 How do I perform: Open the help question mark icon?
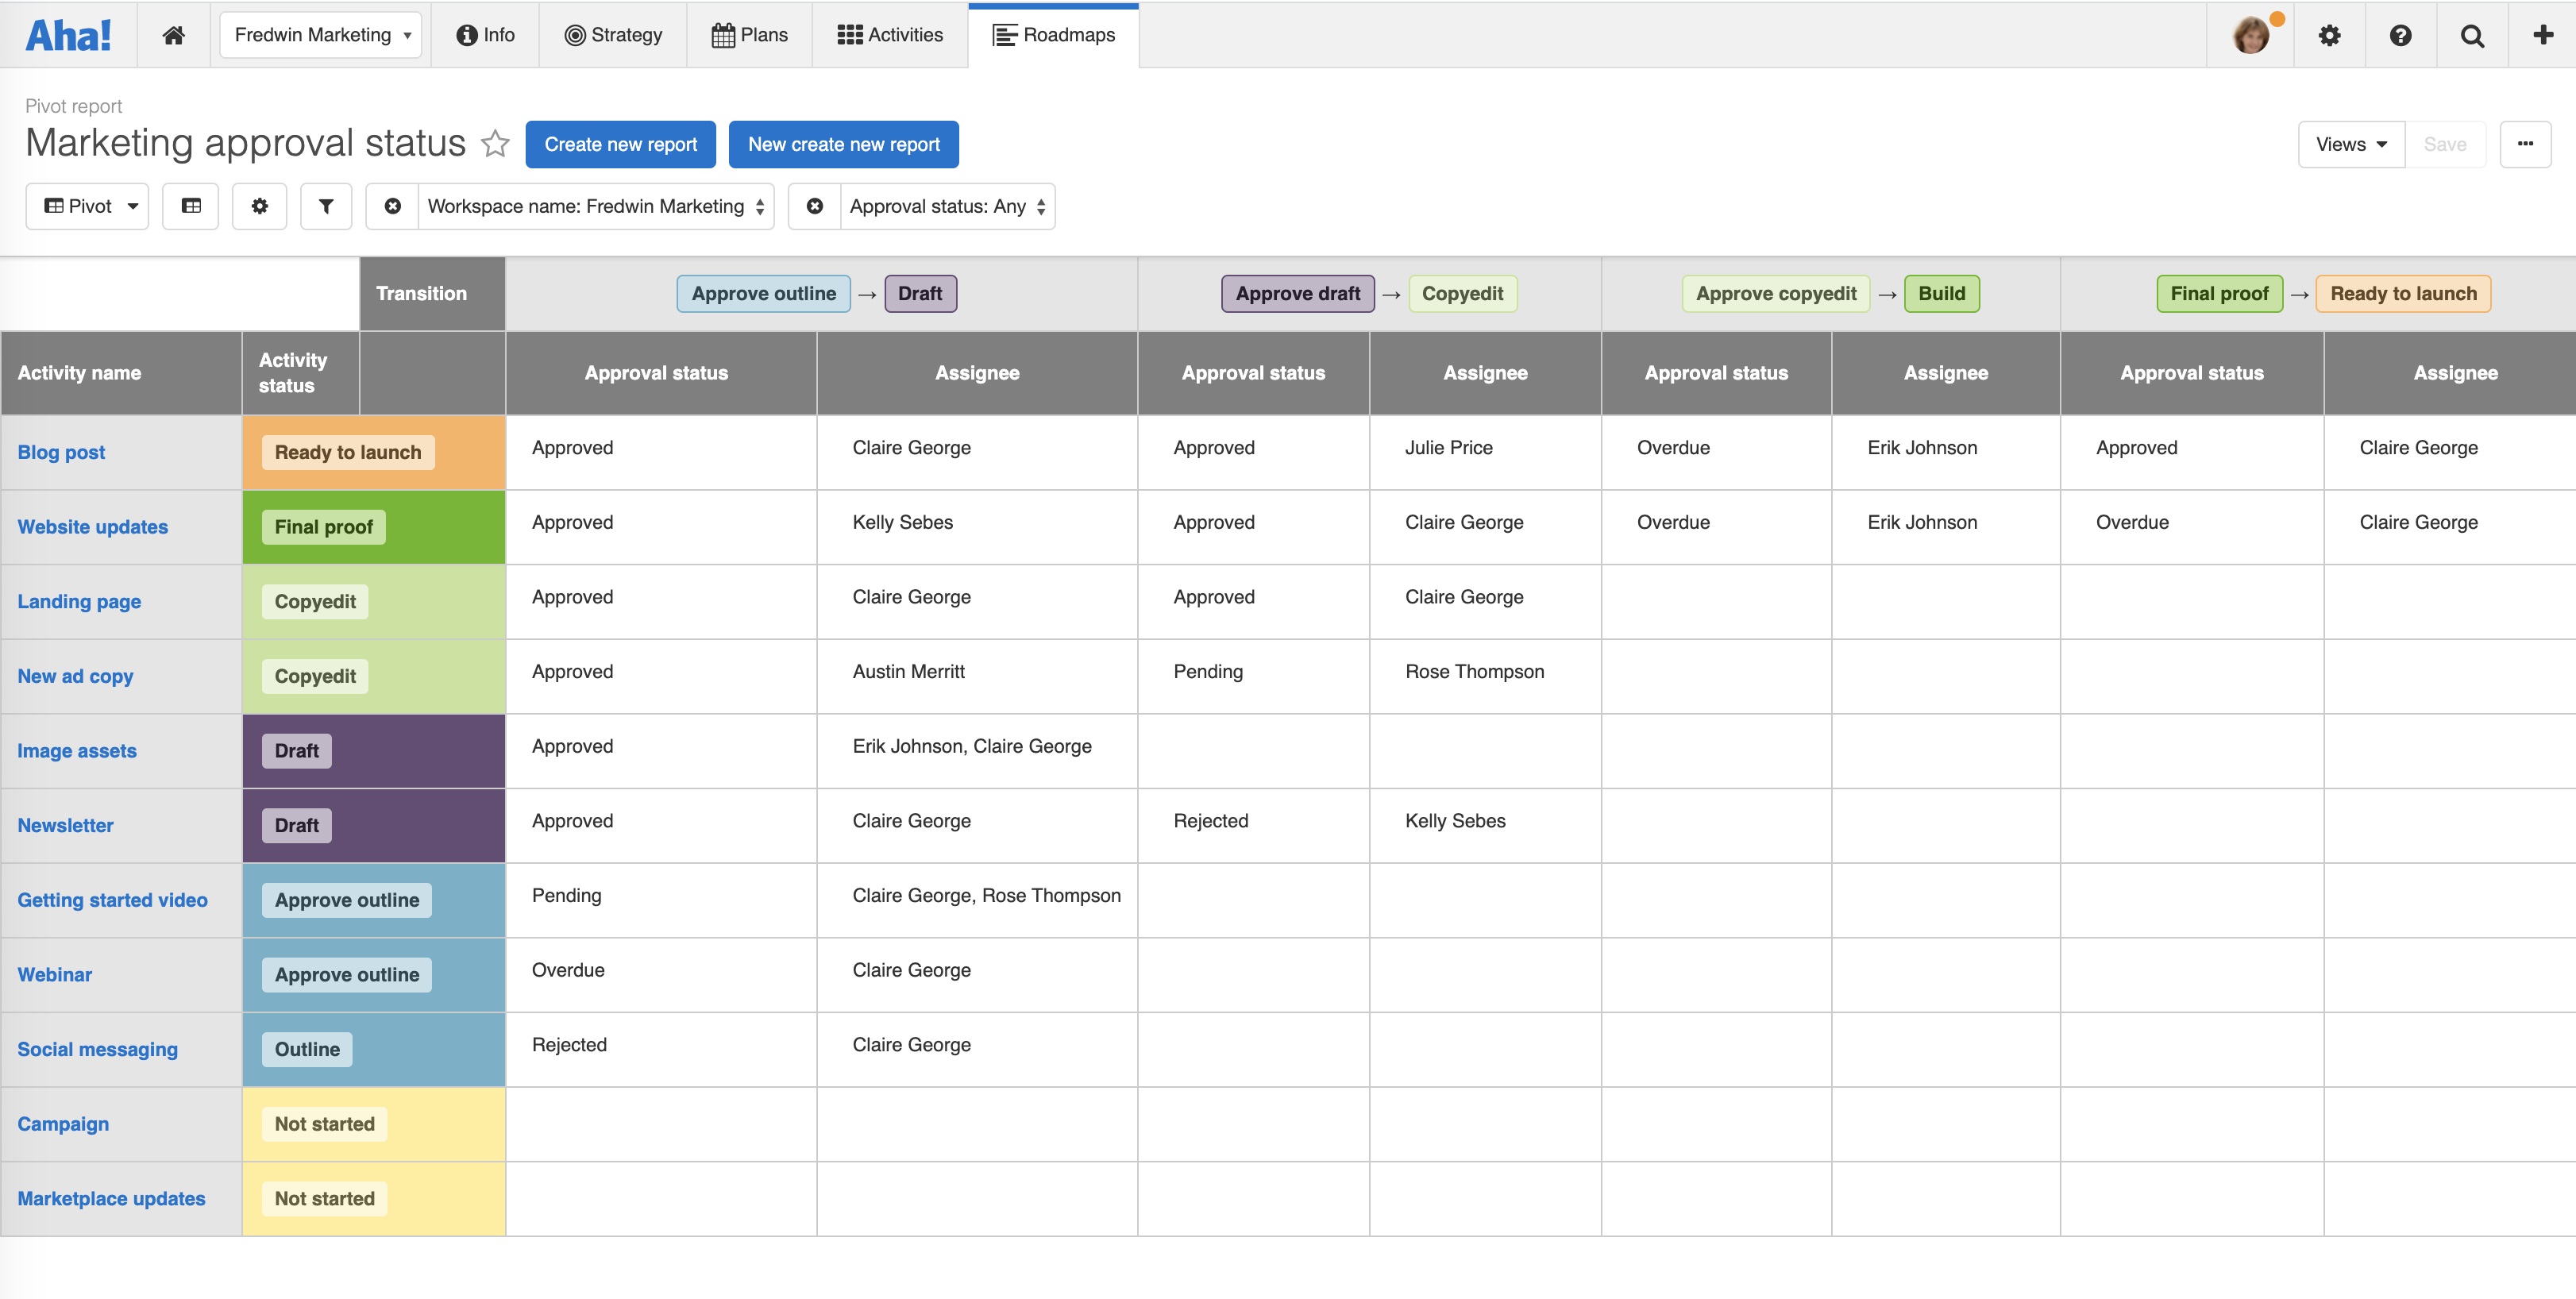[2400, 35]
